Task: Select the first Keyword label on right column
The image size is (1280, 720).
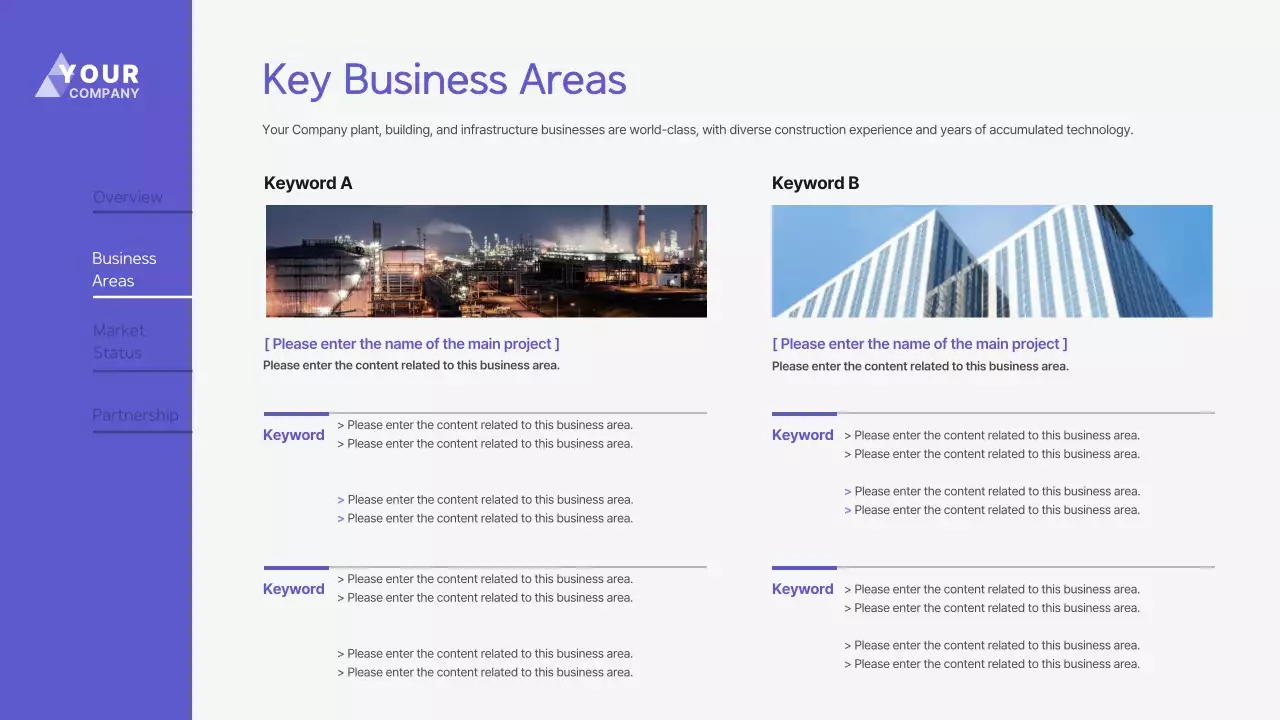Action: point(802,434)
